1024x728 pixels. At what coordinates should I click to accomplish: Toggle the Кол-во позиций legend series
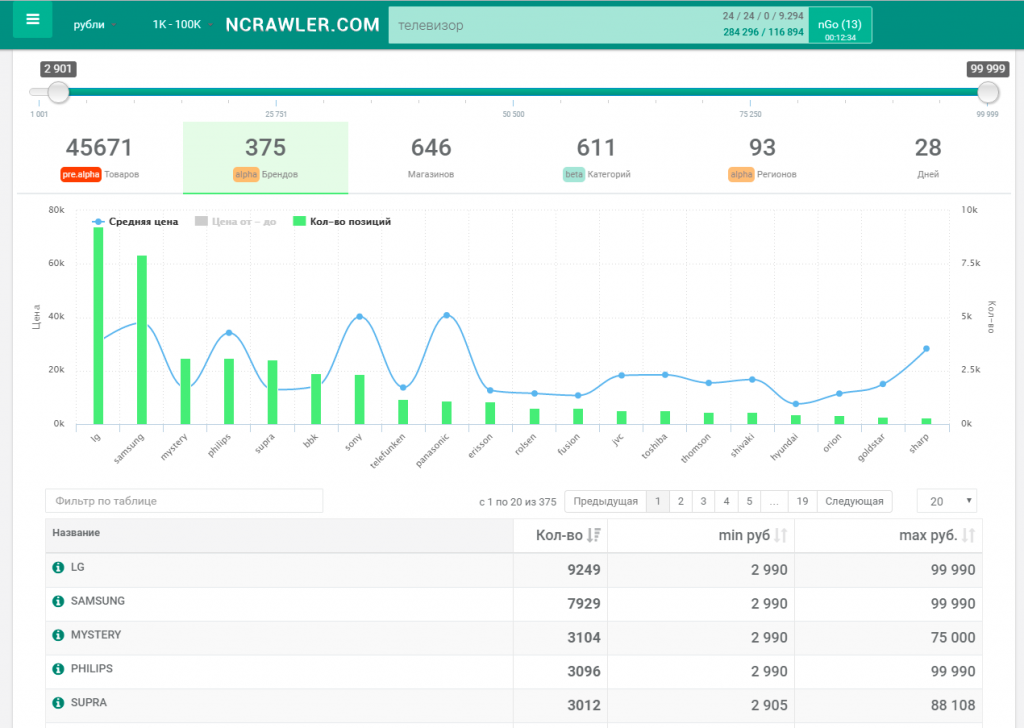point(342,221)
